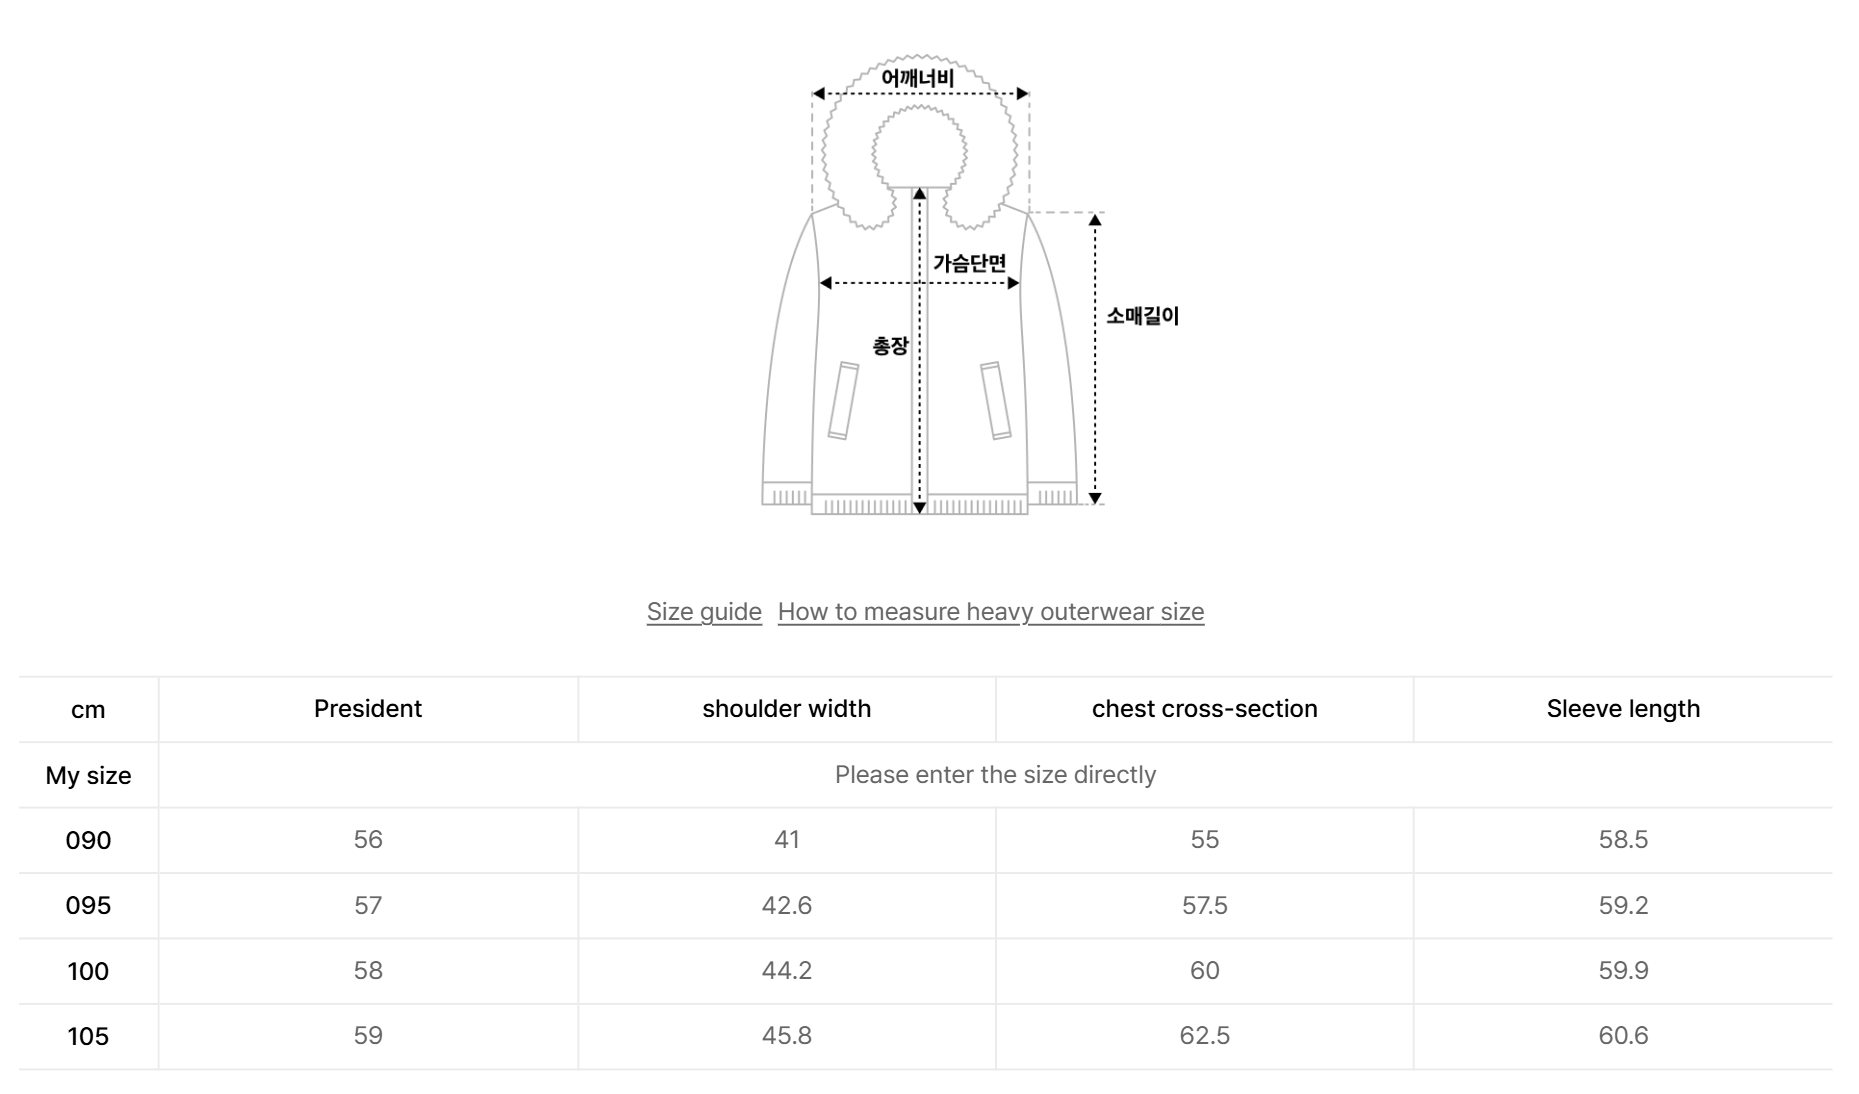Click the shoulder width column header
This screenshot has height=1094, width=1859.
pyautogui.click(x=786, y=709)
